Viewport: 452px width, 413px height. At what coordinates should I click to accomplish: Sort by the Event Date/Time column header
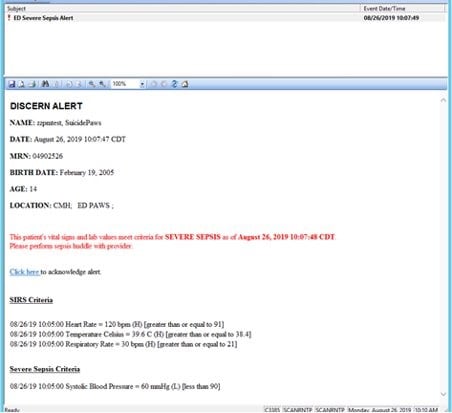click(403, 8)
